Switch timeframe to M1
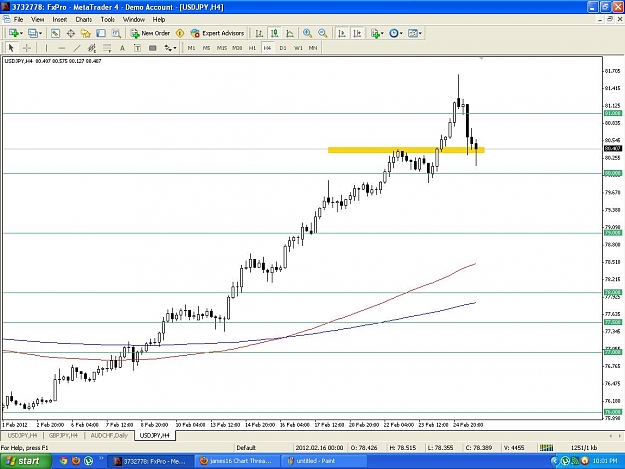Viewport: 625px width, 469px height. tap(191, 48)
